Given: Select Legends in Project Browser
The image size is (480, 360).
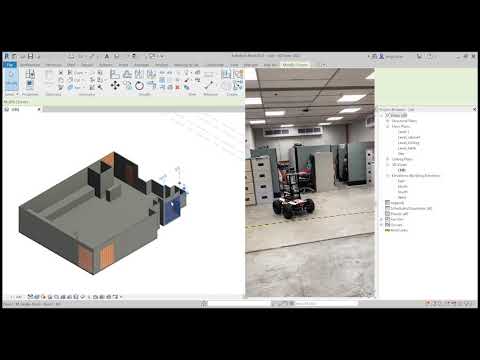Looking at the screenshot, I should click(397, 203).
